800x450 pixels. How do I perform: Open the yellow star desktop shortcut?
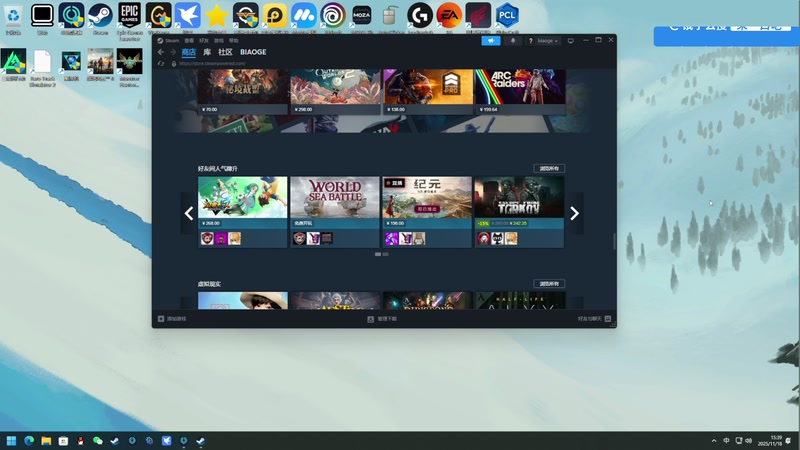coord(217,19)
